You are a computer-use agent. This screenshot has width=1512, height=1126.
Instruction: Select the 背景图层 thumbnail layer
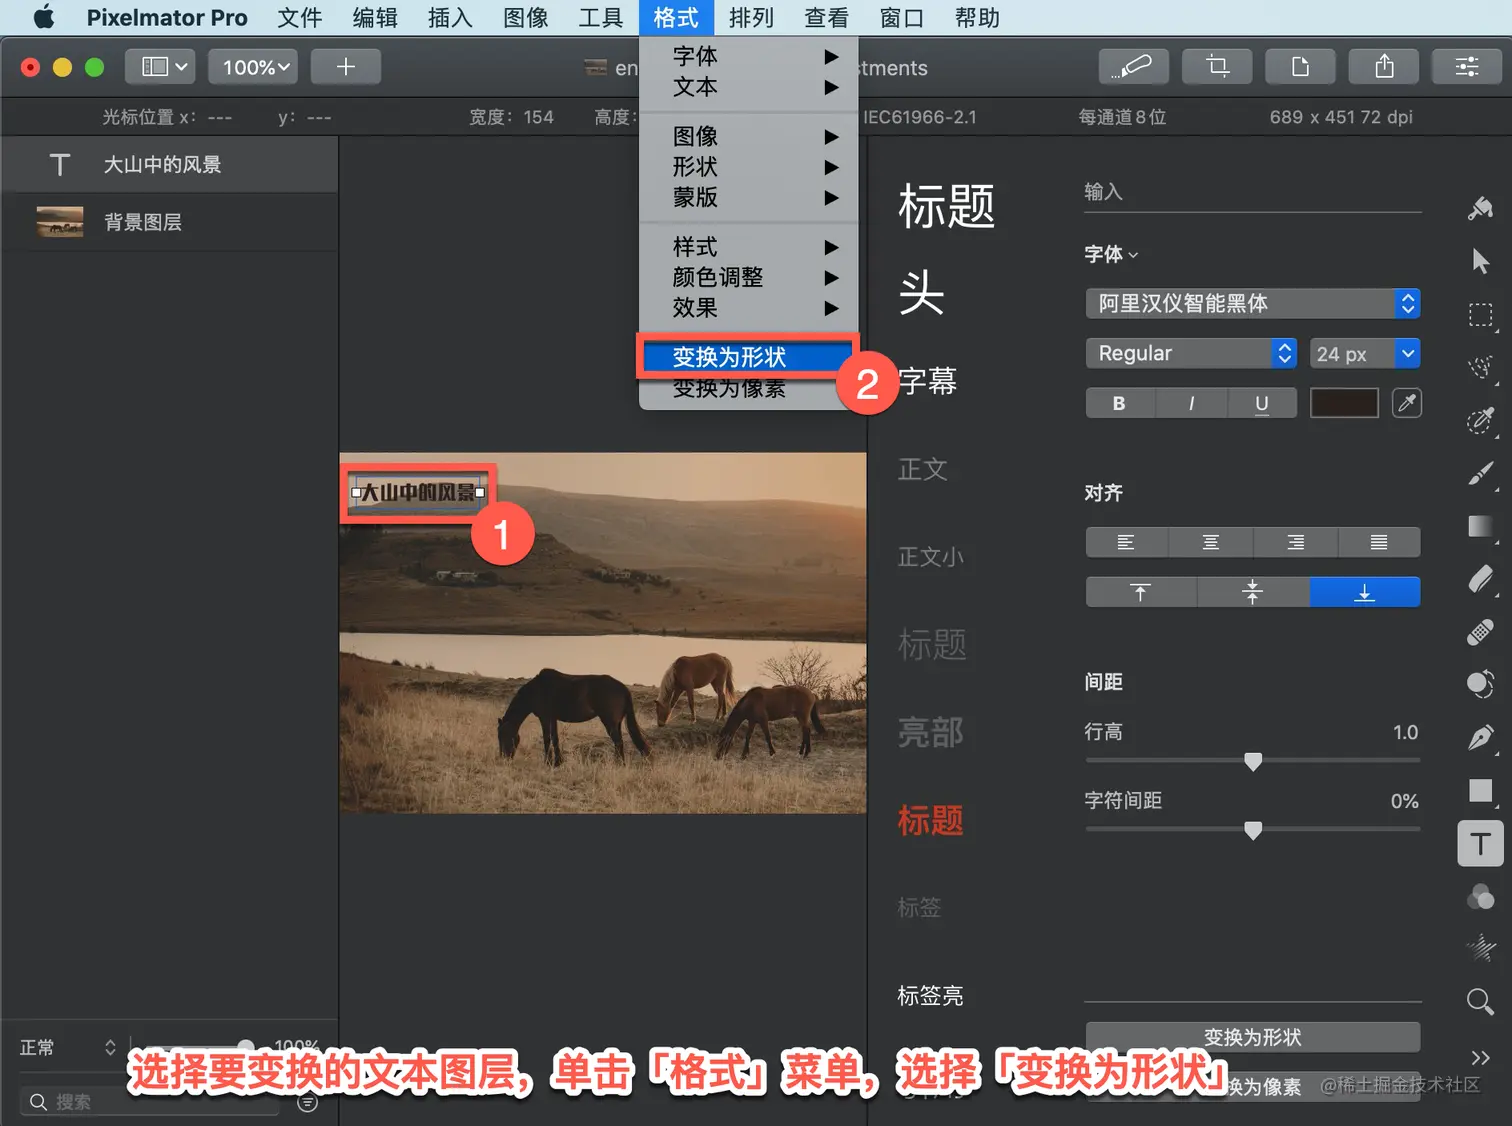coord(170,222)
